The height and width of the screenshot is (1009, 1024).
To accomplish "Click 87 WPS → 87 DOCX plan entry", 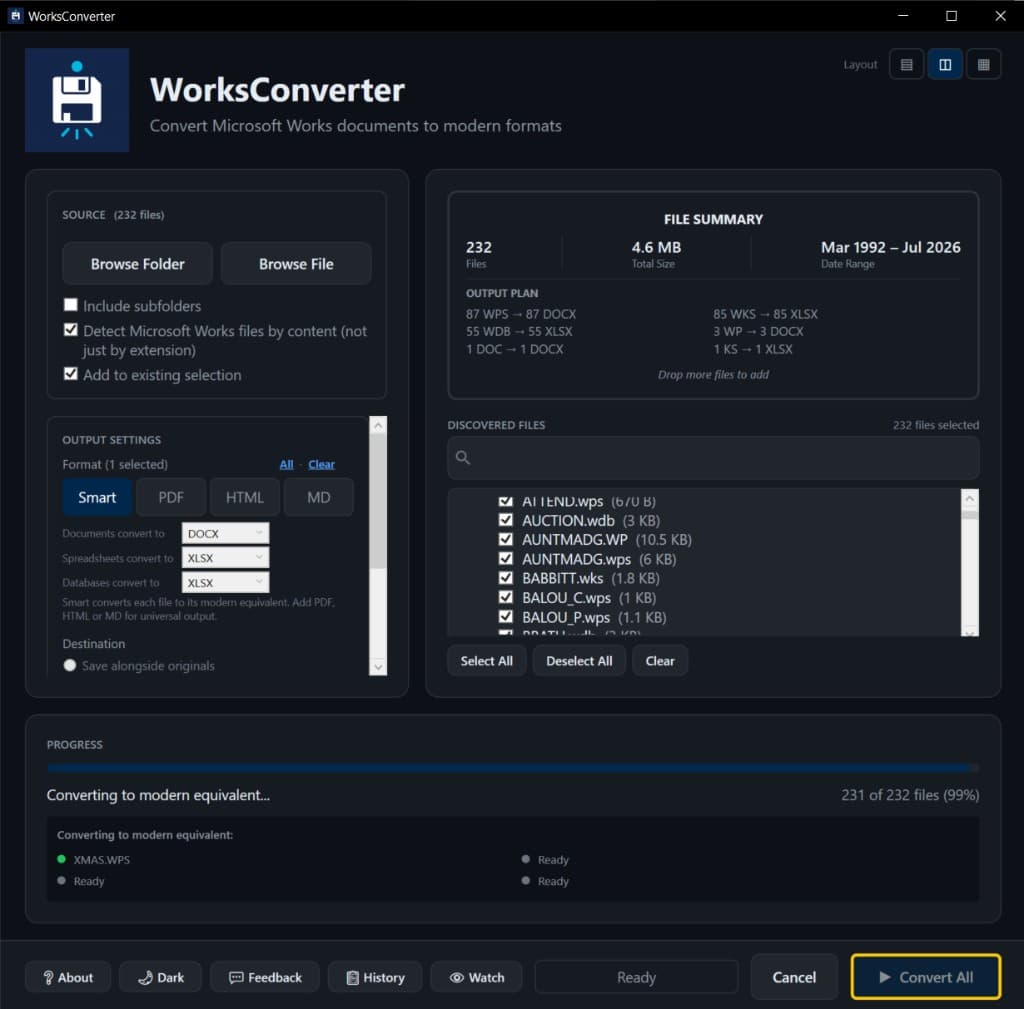I will (x=521, y=314).
